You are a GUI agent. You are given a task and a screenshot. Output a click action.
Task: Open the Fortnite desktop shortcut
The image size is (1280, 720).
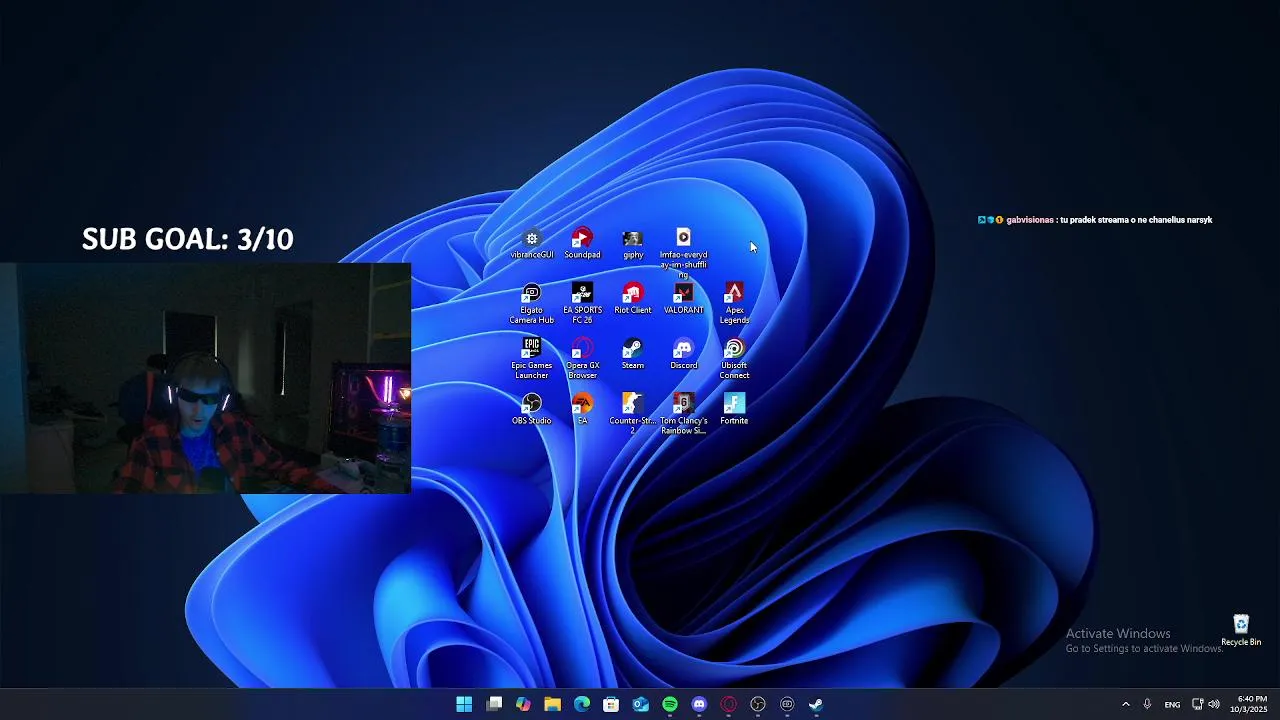[x=734, y=409]
